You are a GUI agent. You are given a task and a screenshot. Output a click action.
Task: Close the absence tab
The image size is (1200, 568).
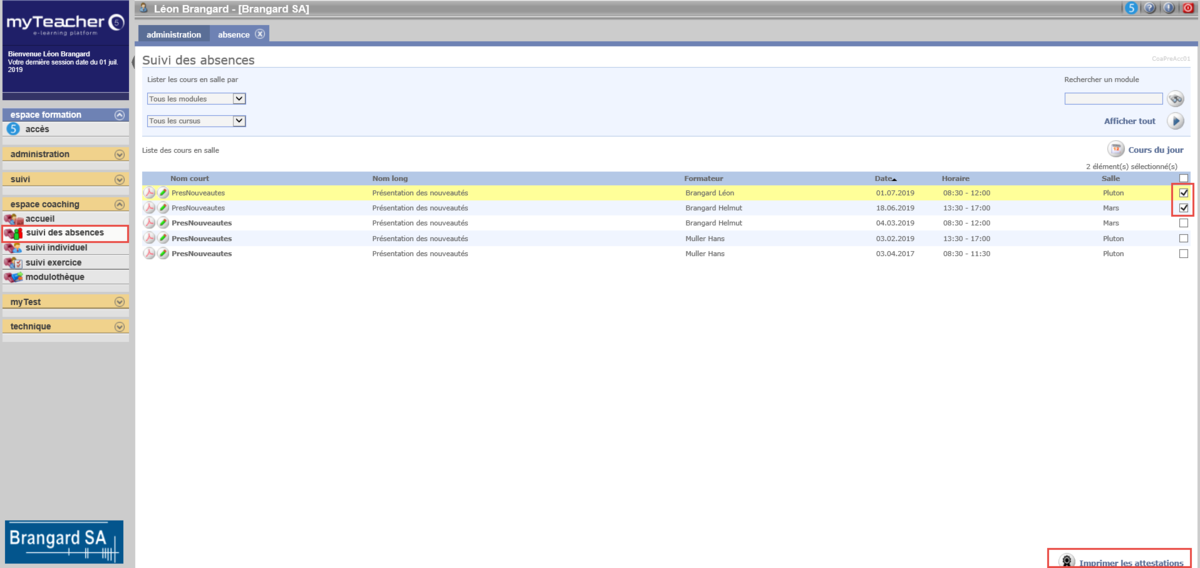pyautogui.click(x=260, y=34)
